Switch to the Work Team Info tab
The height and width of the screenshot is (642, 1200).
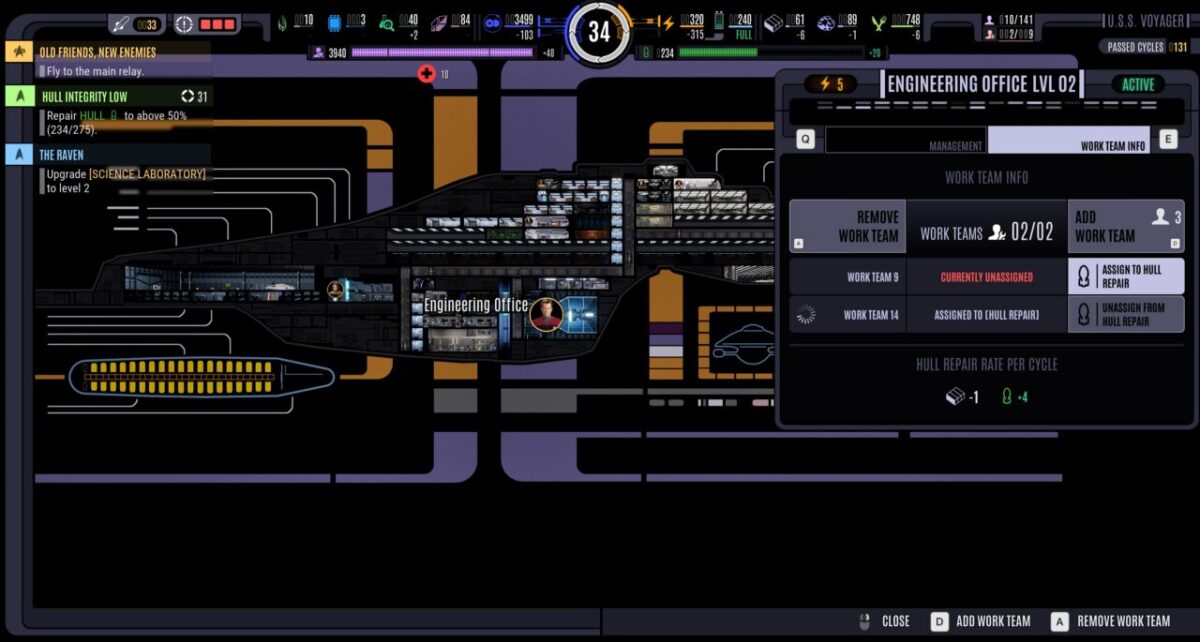pos(1069,140)
